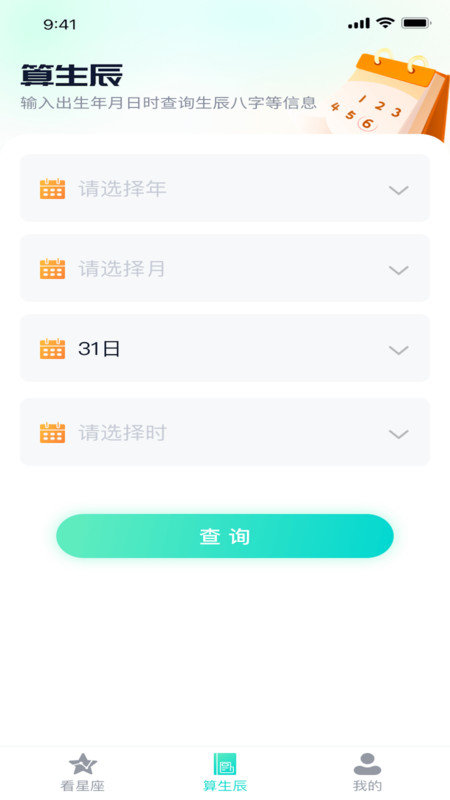Viewport: 450px width, 800px height.
Task: Tap the 算生辰 book icon in bottom bar
Action: (224, 764)
